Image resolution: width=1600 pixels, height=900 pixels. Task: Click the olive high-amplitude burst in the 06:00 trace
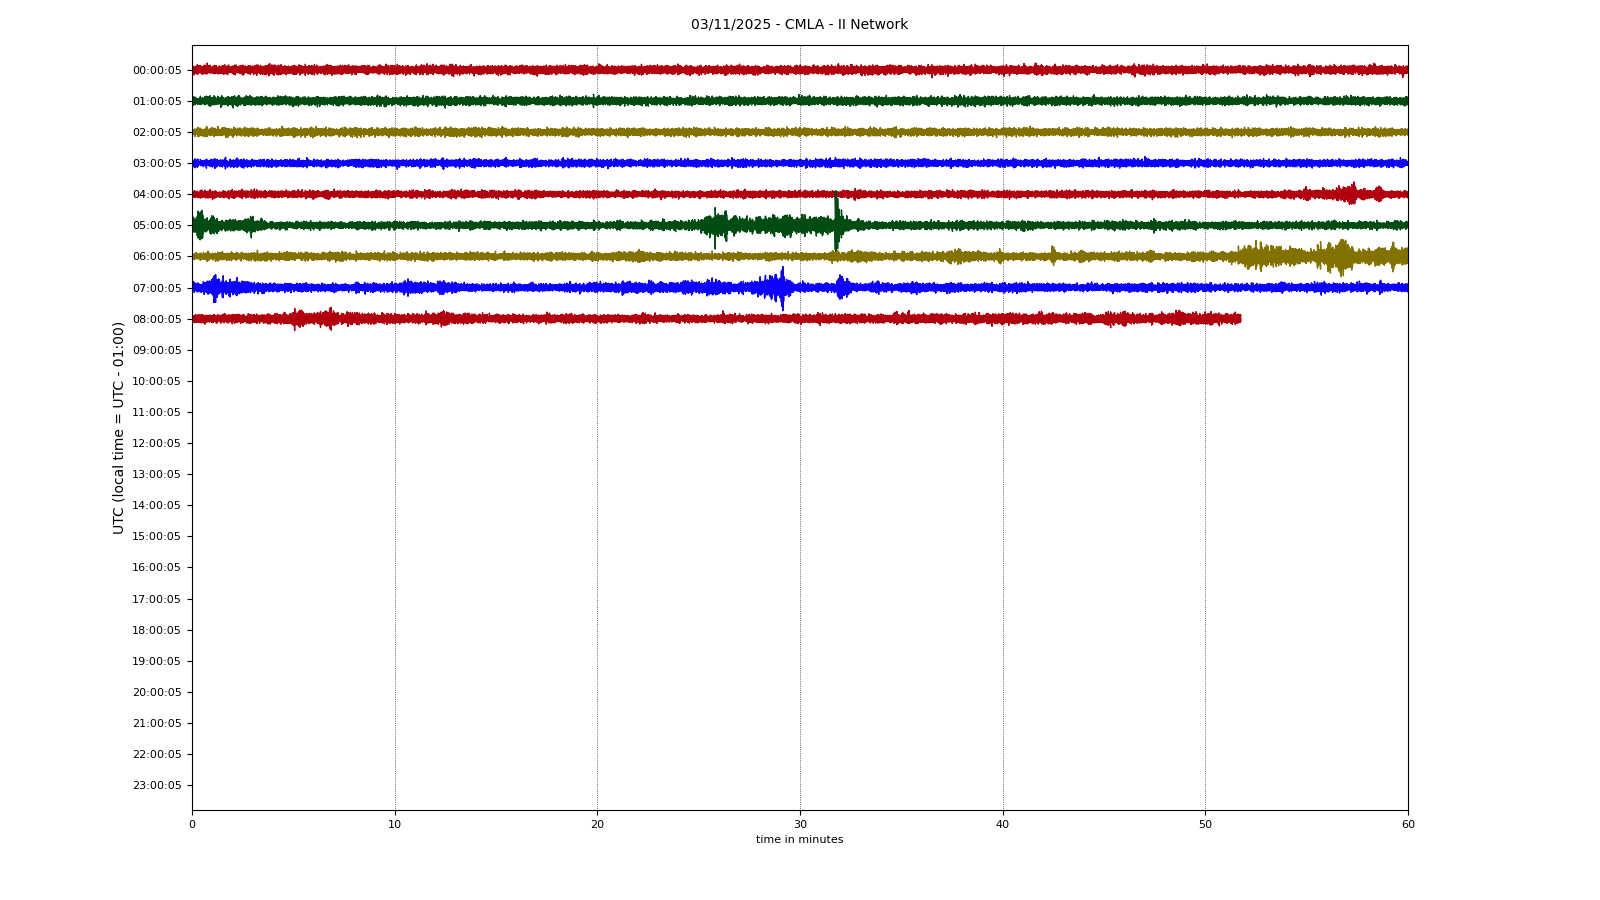tap(1340, 257)
